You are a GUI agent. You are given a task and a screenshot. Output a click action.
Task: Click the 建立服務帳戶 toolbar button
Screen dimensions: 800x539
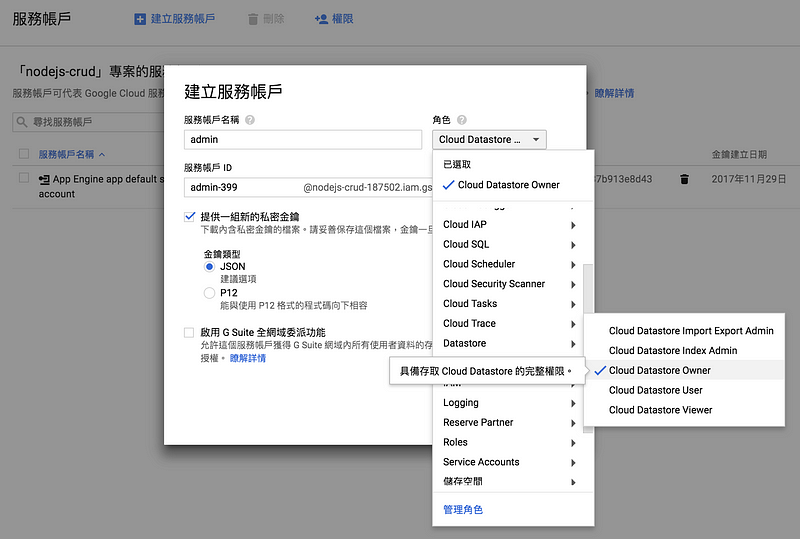[174, 19]
